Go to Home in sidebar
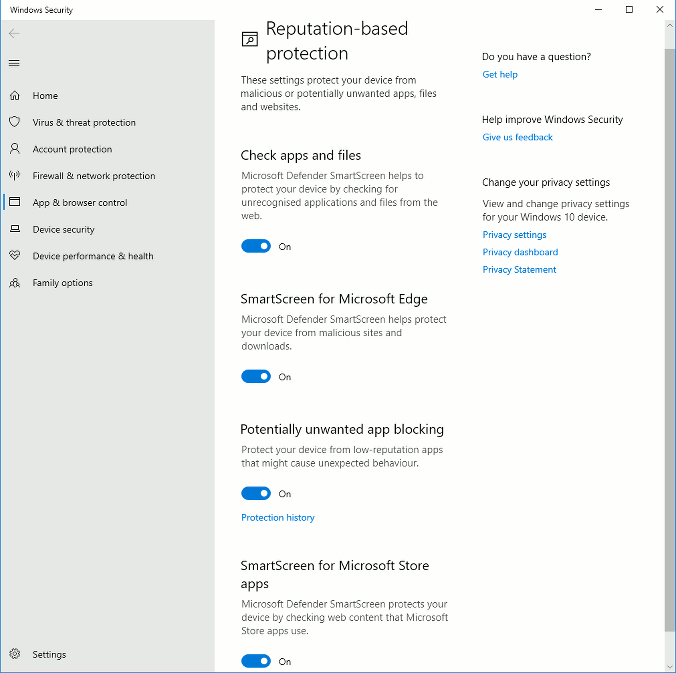Screen dimensions: 676x673 (108, 95)
